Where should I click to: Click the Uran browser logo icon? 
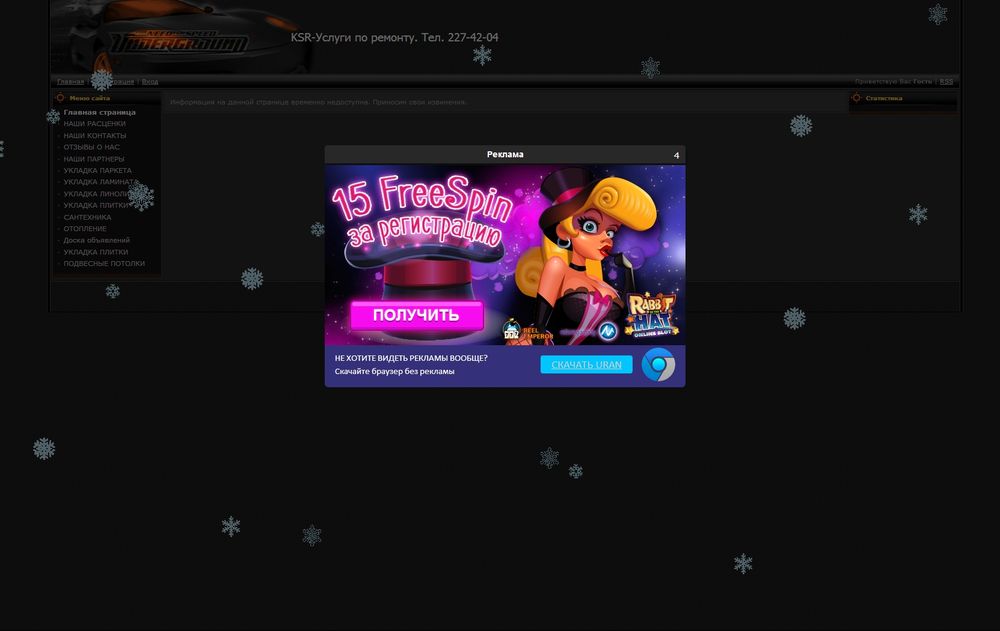click(658, 365)
